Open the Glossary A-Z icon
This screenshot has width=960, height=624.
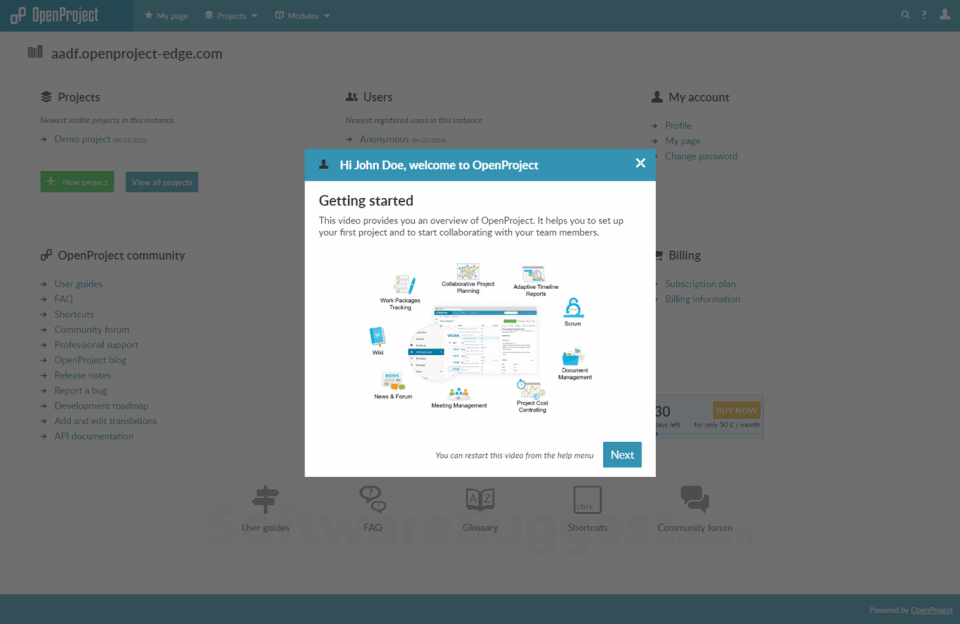click(480, 498)
